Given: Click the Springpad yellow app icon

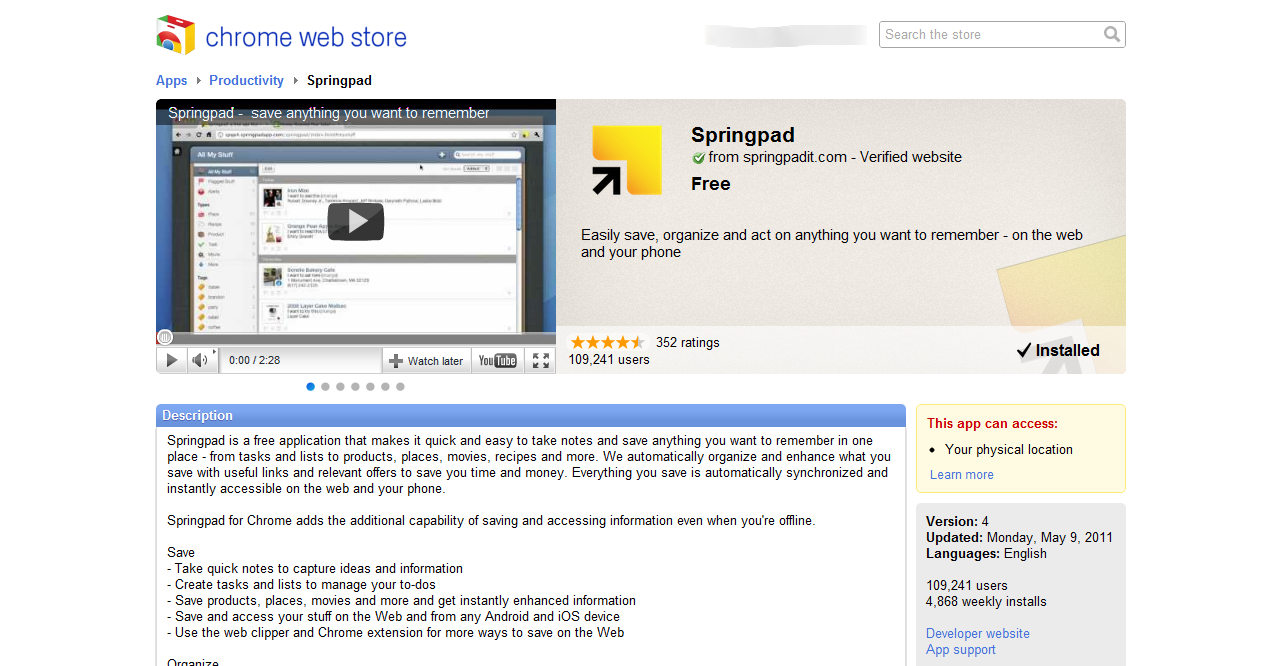Looking at the screenshot, I should pos(627,160).
